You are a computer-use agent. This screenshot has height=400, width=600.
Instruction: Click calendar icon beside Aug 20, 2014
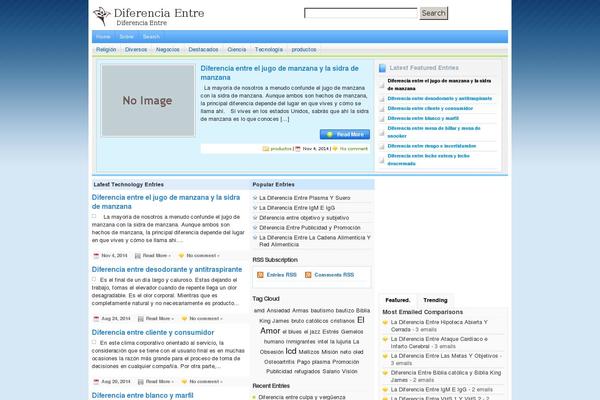coord(96,382)
